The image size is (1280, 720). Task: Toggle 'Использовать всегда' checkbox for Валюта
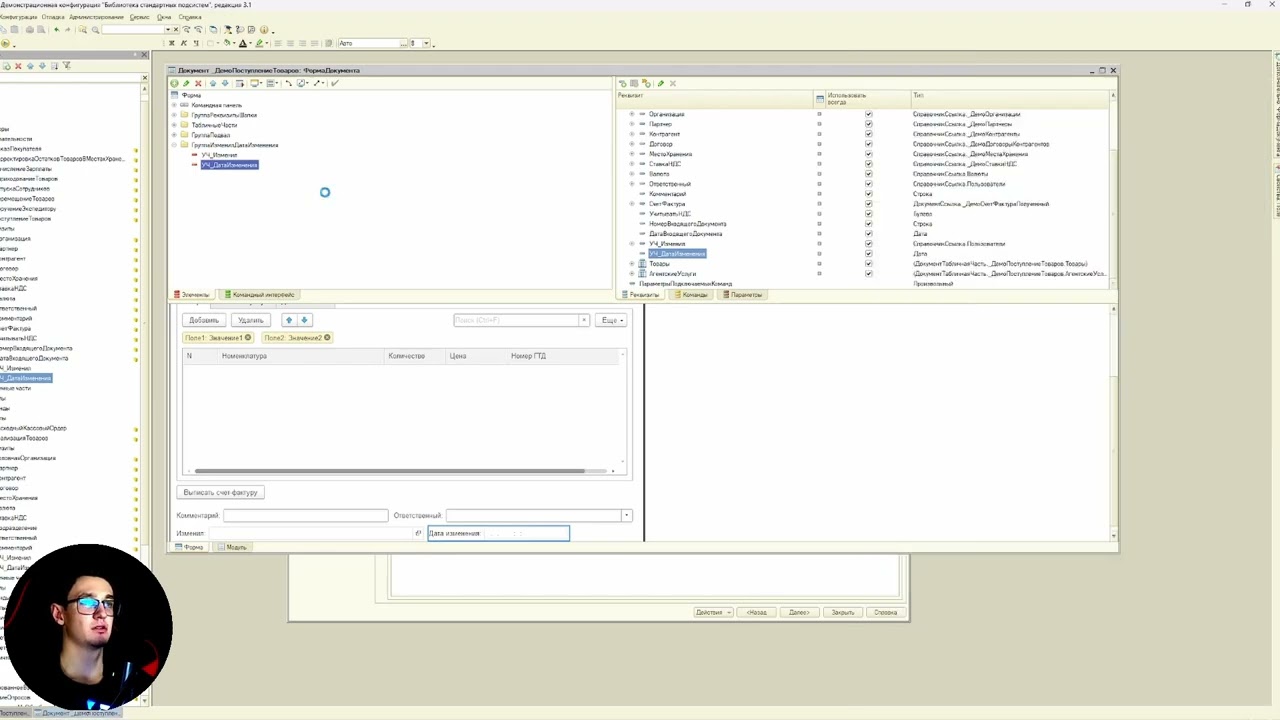(868, 174)
